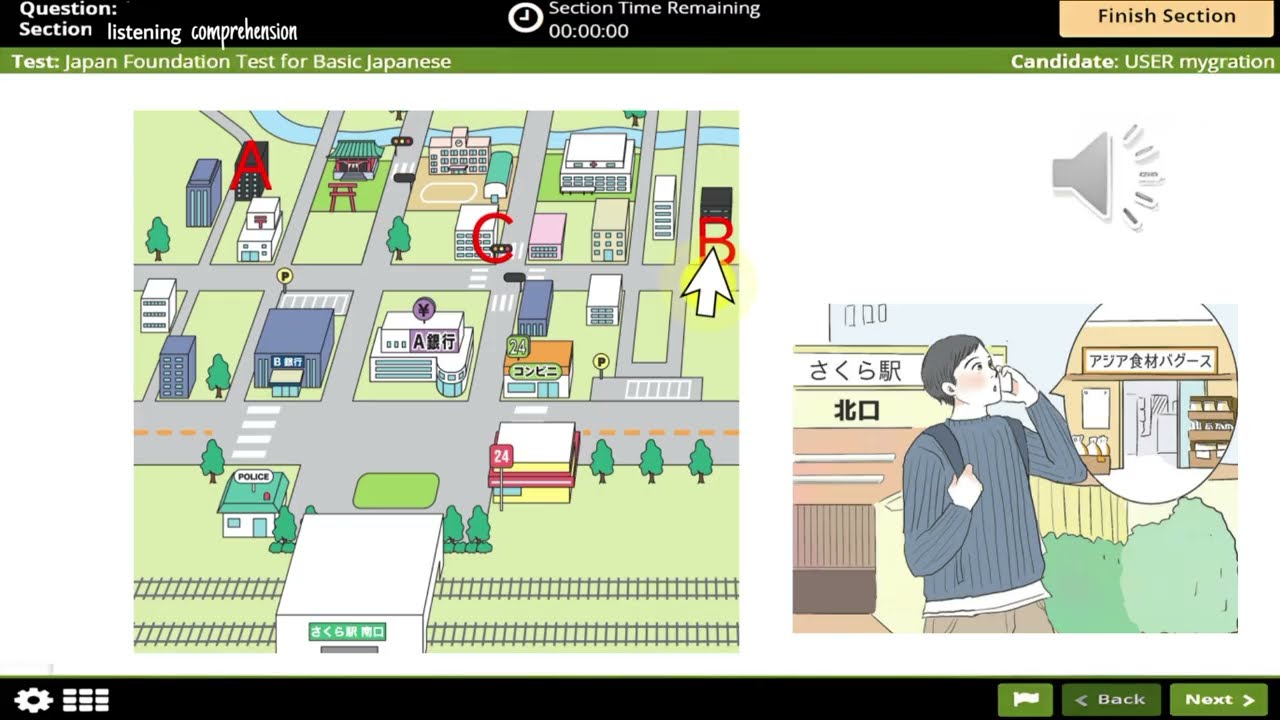The width and height of the screenshot is (1280, 720).
Task: Click the B銀行 blue building
Action: pos(291,350)
